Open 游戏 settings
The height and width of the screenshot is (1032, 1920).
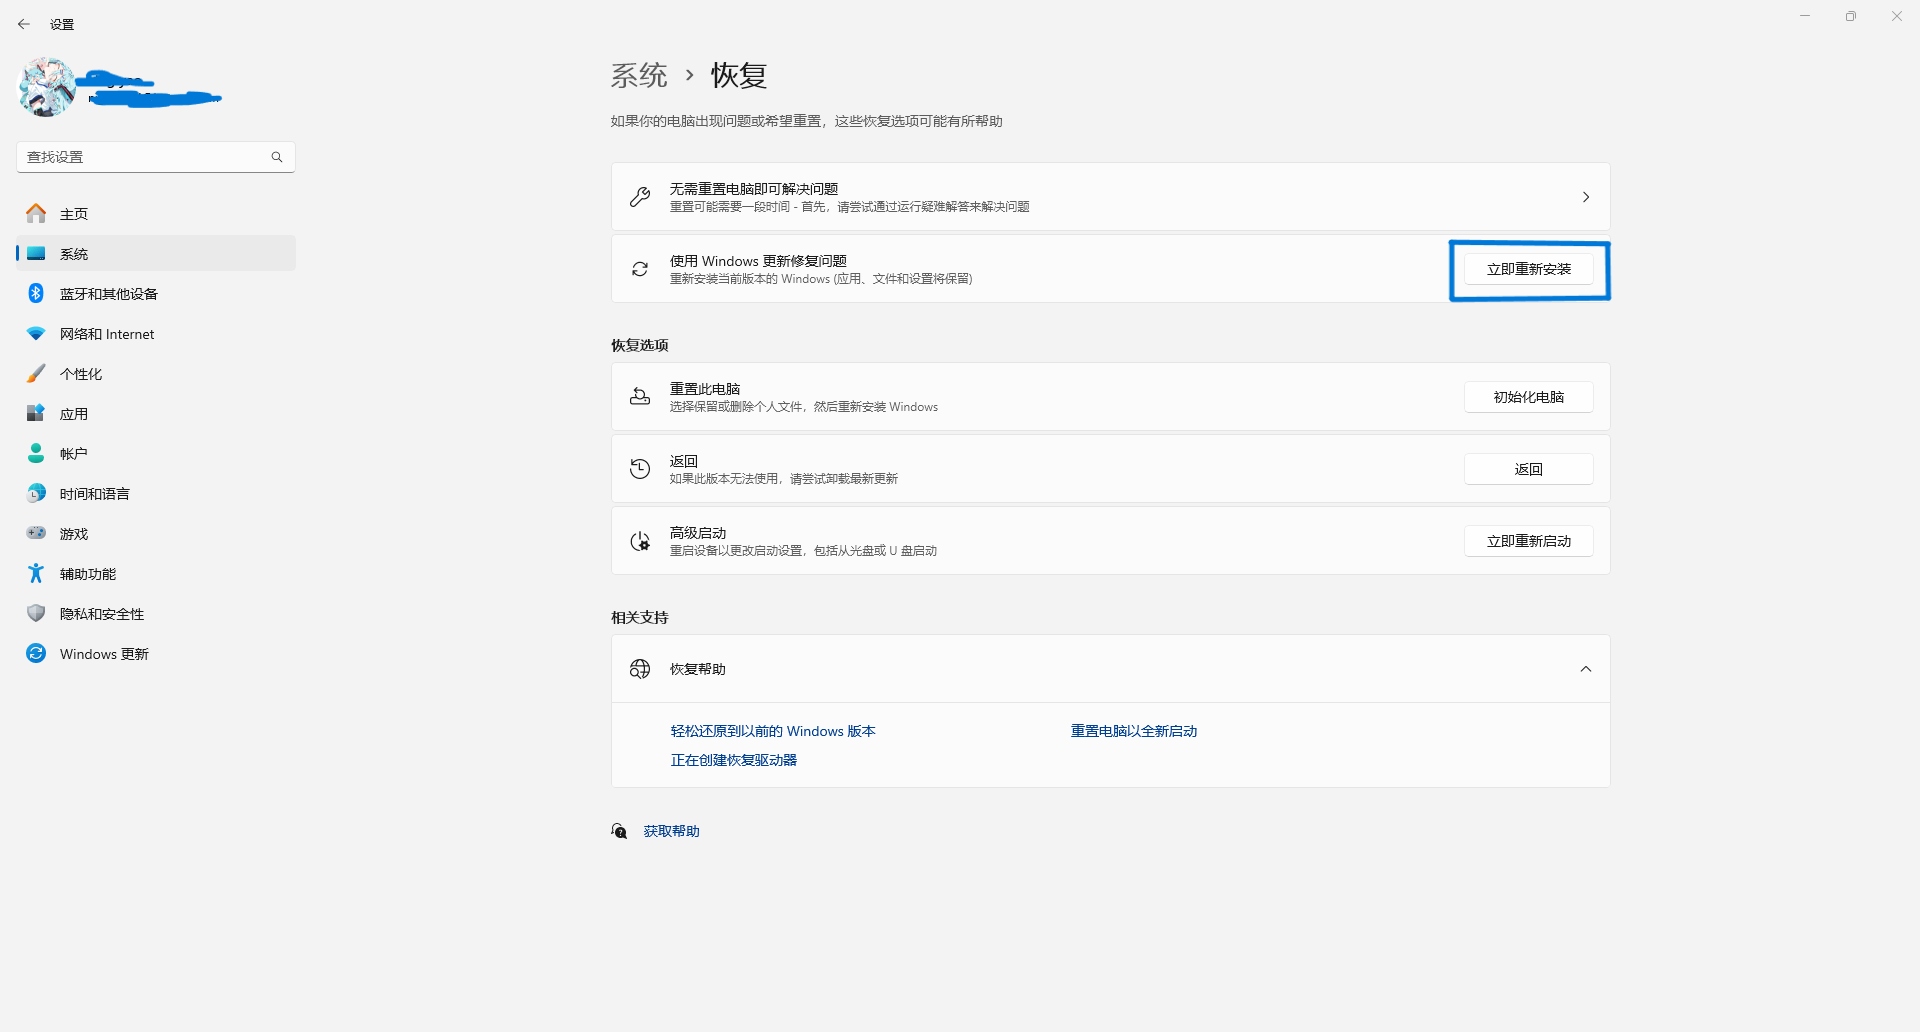click(x=156, y=533)
